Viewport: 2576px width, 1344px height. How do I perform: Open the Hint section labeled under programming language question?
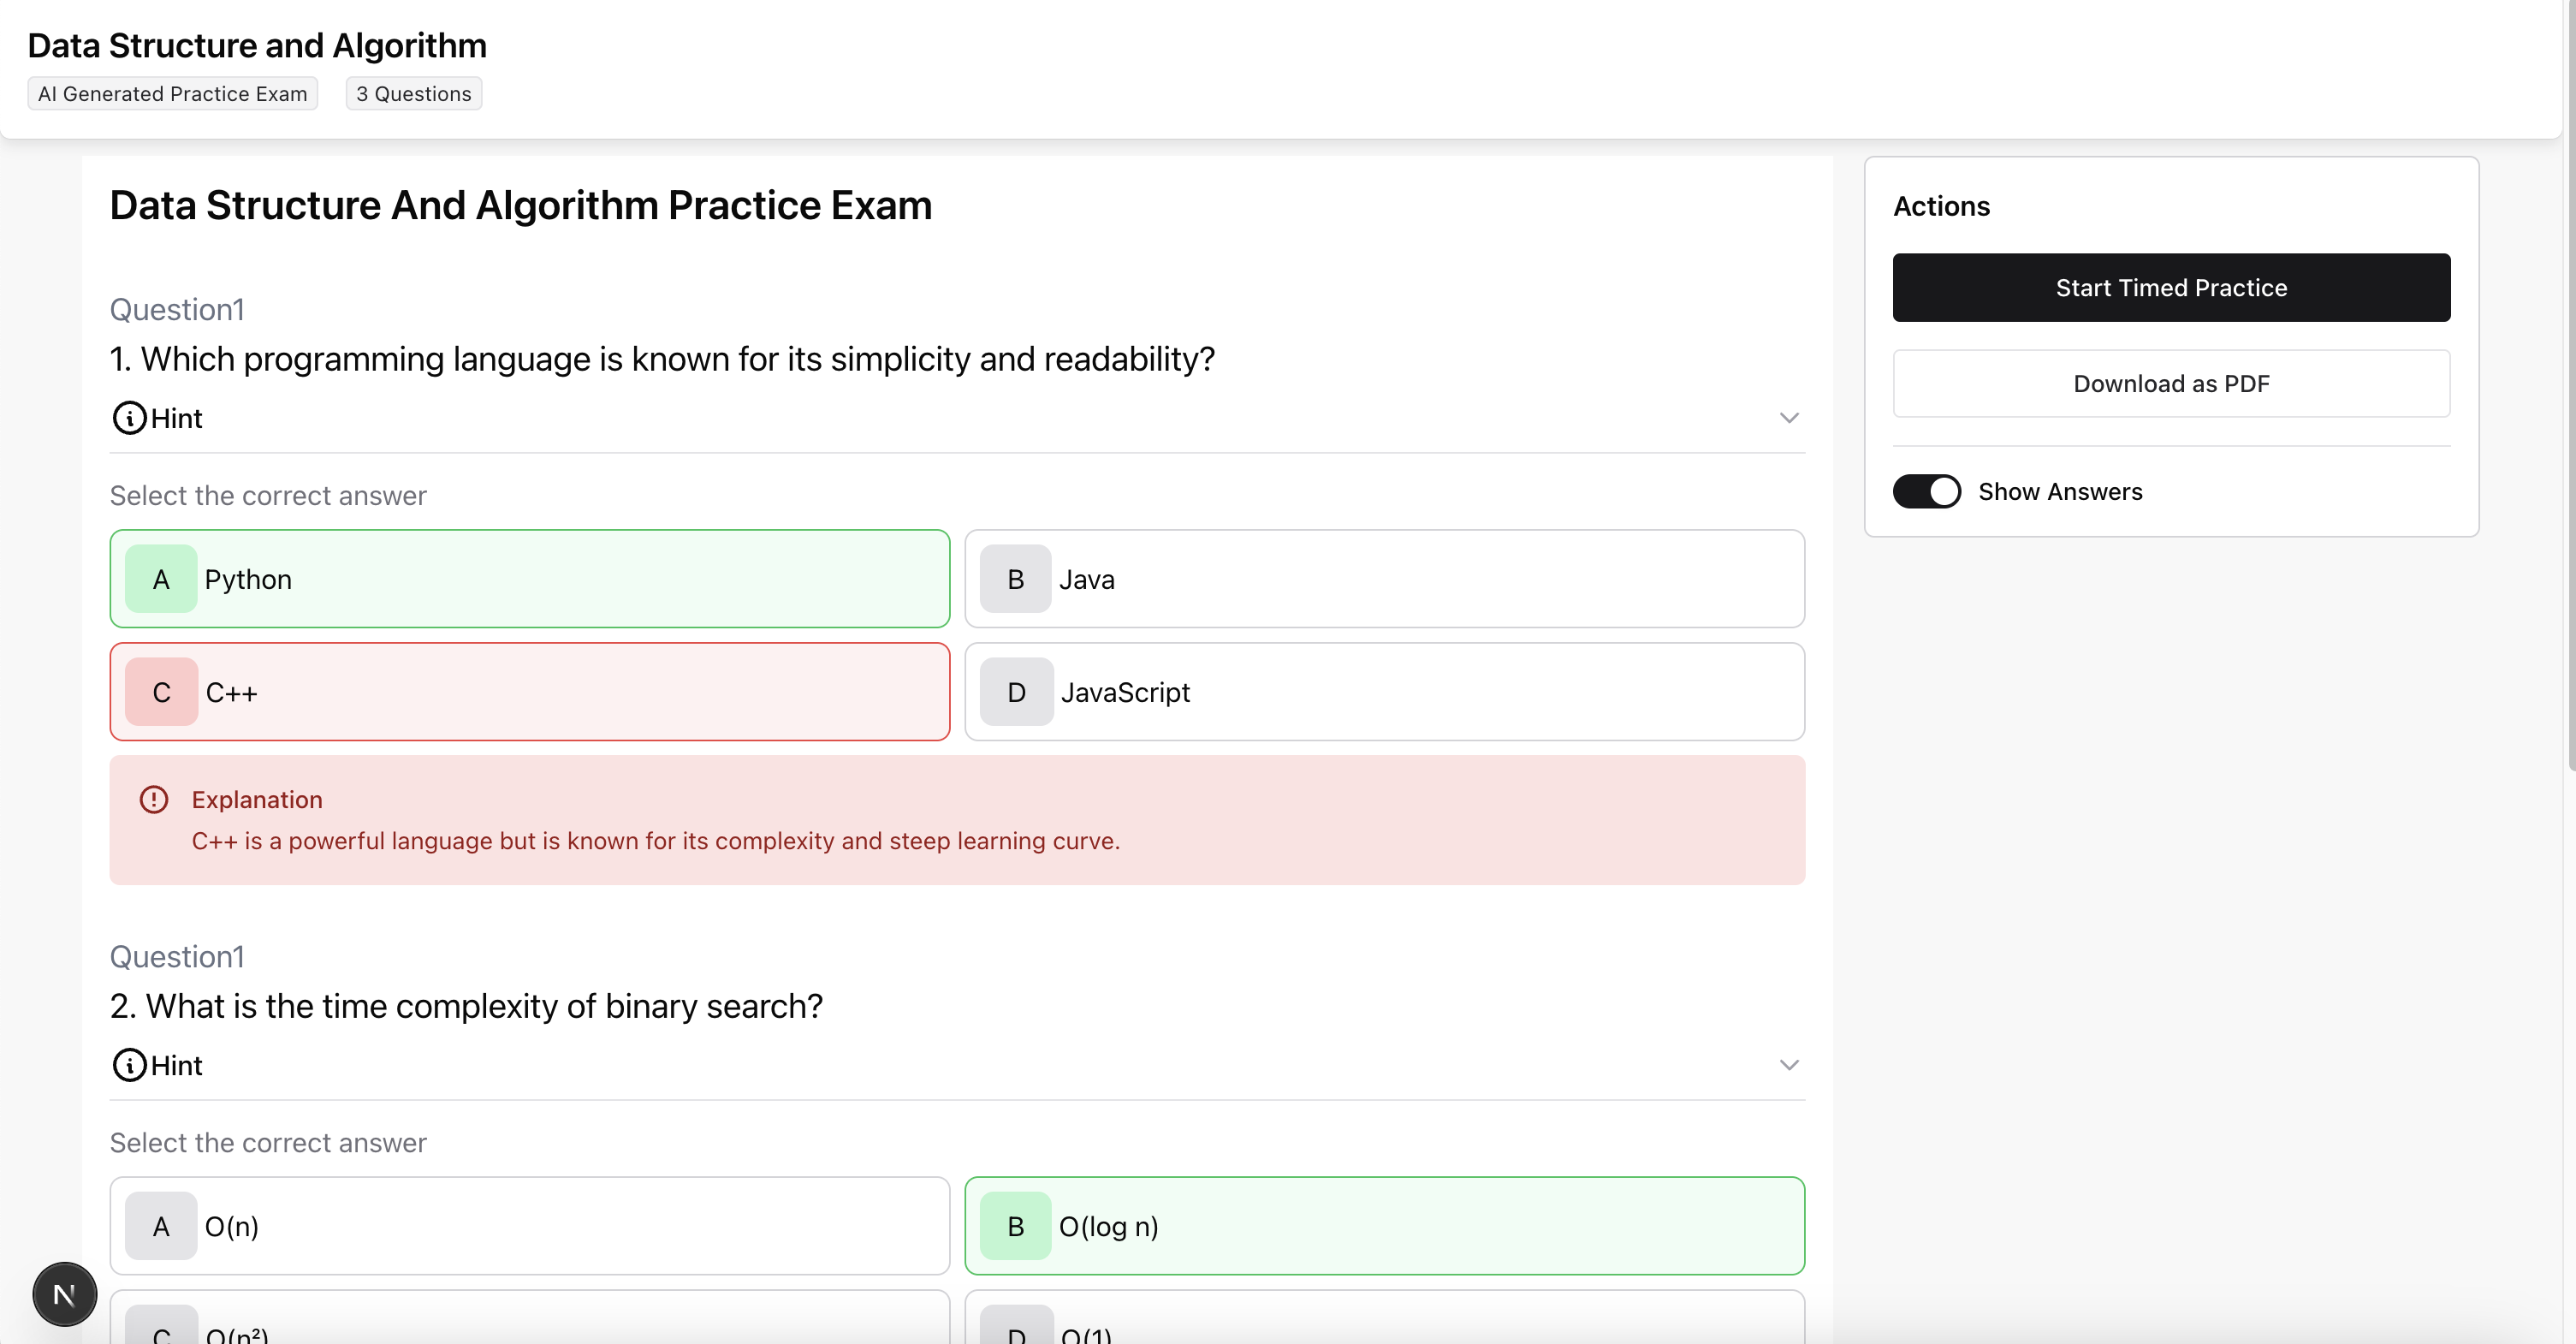[957, 418]
